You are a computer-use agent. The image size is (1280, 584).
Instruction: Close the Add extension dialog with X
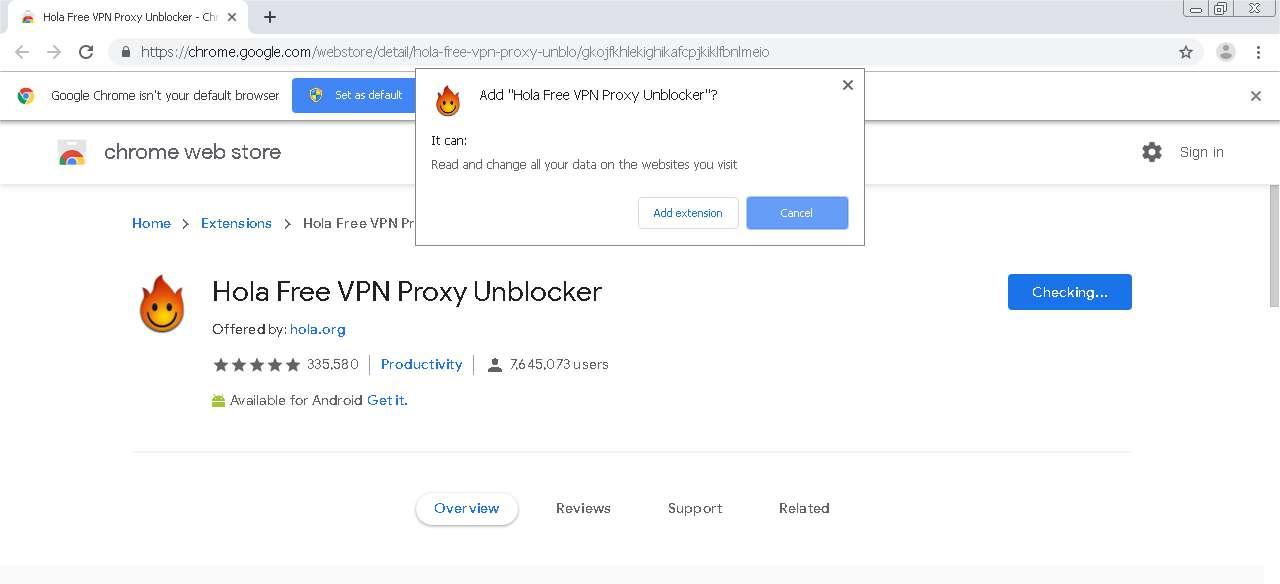point(848,85)
